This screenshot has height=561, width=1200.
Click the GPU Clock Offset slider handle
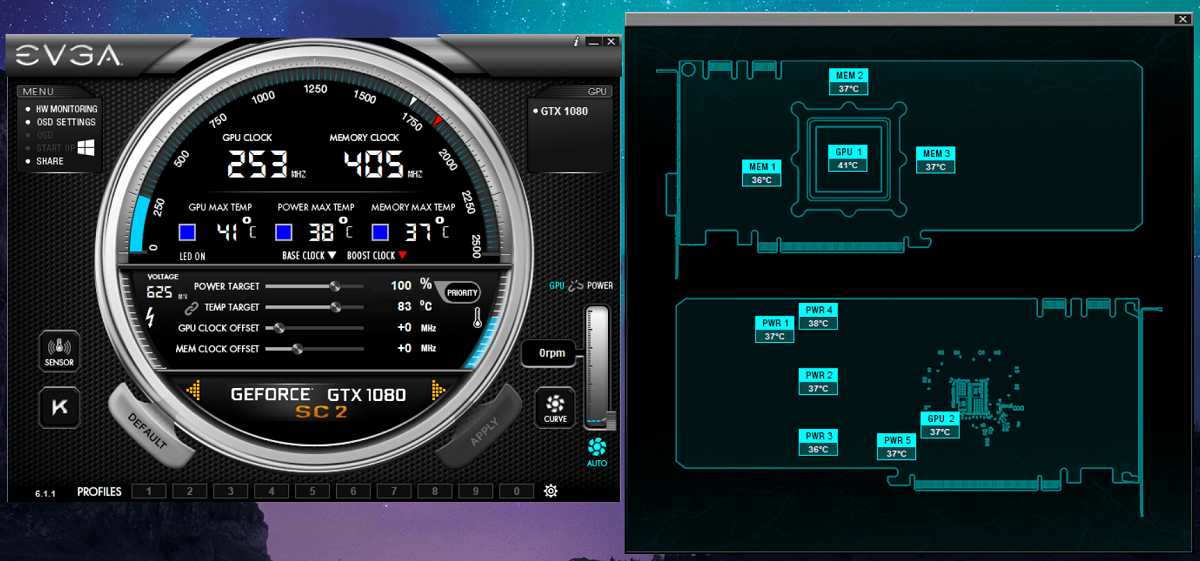(280, 328)
